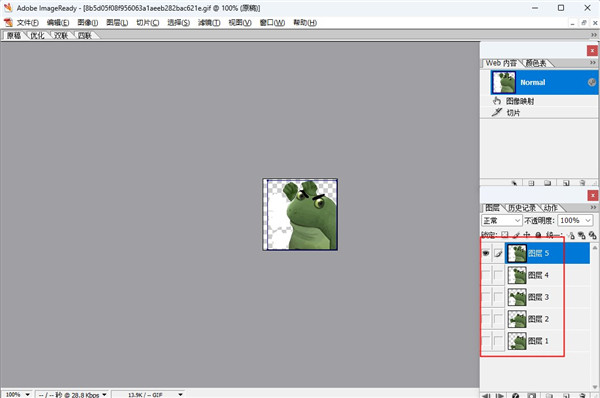This screenshot has width=600, height=398.
Task: Click the arrow icon at Web content bottom
Action: tap(514, 183)
